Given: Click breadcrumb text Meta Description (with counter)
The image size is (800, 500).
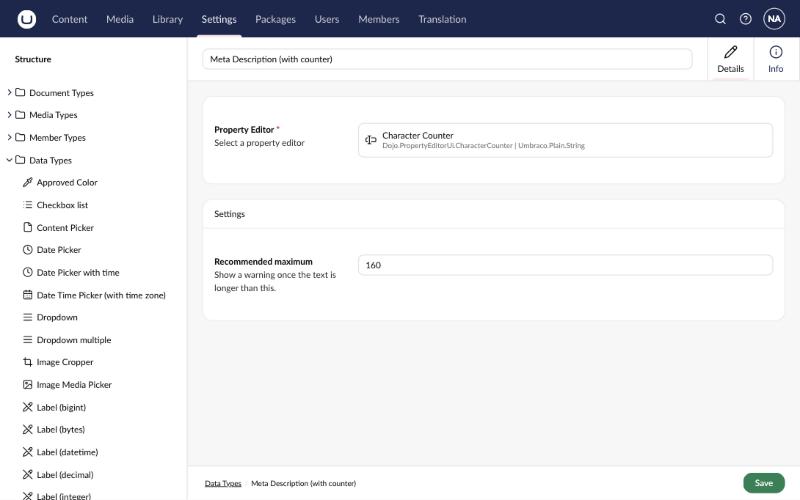Looking at the screenshot, I should (304, 483).
